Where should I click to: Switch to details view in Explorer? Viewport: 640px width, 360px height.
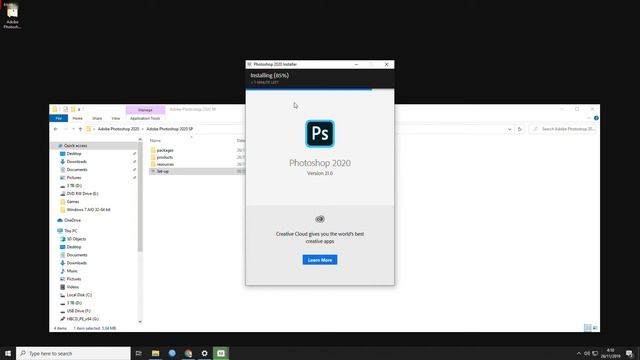tap(587, 328)
